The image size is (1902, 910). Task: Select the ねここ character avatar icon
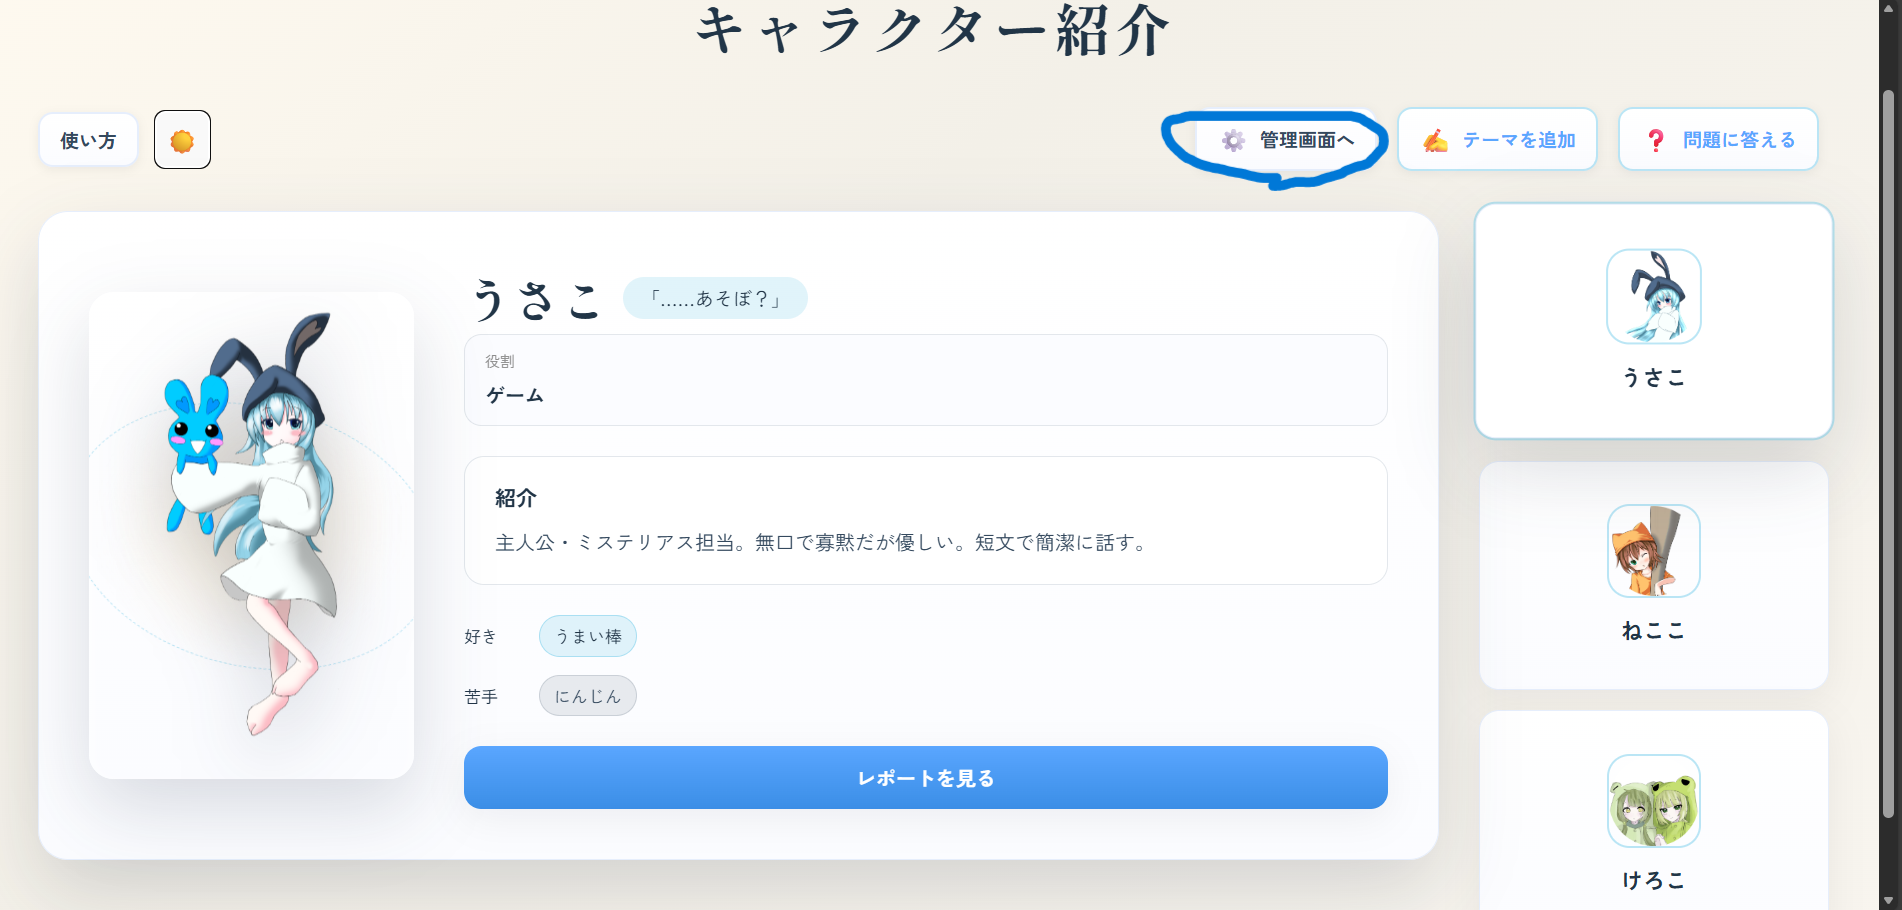tap(1653, 551)
